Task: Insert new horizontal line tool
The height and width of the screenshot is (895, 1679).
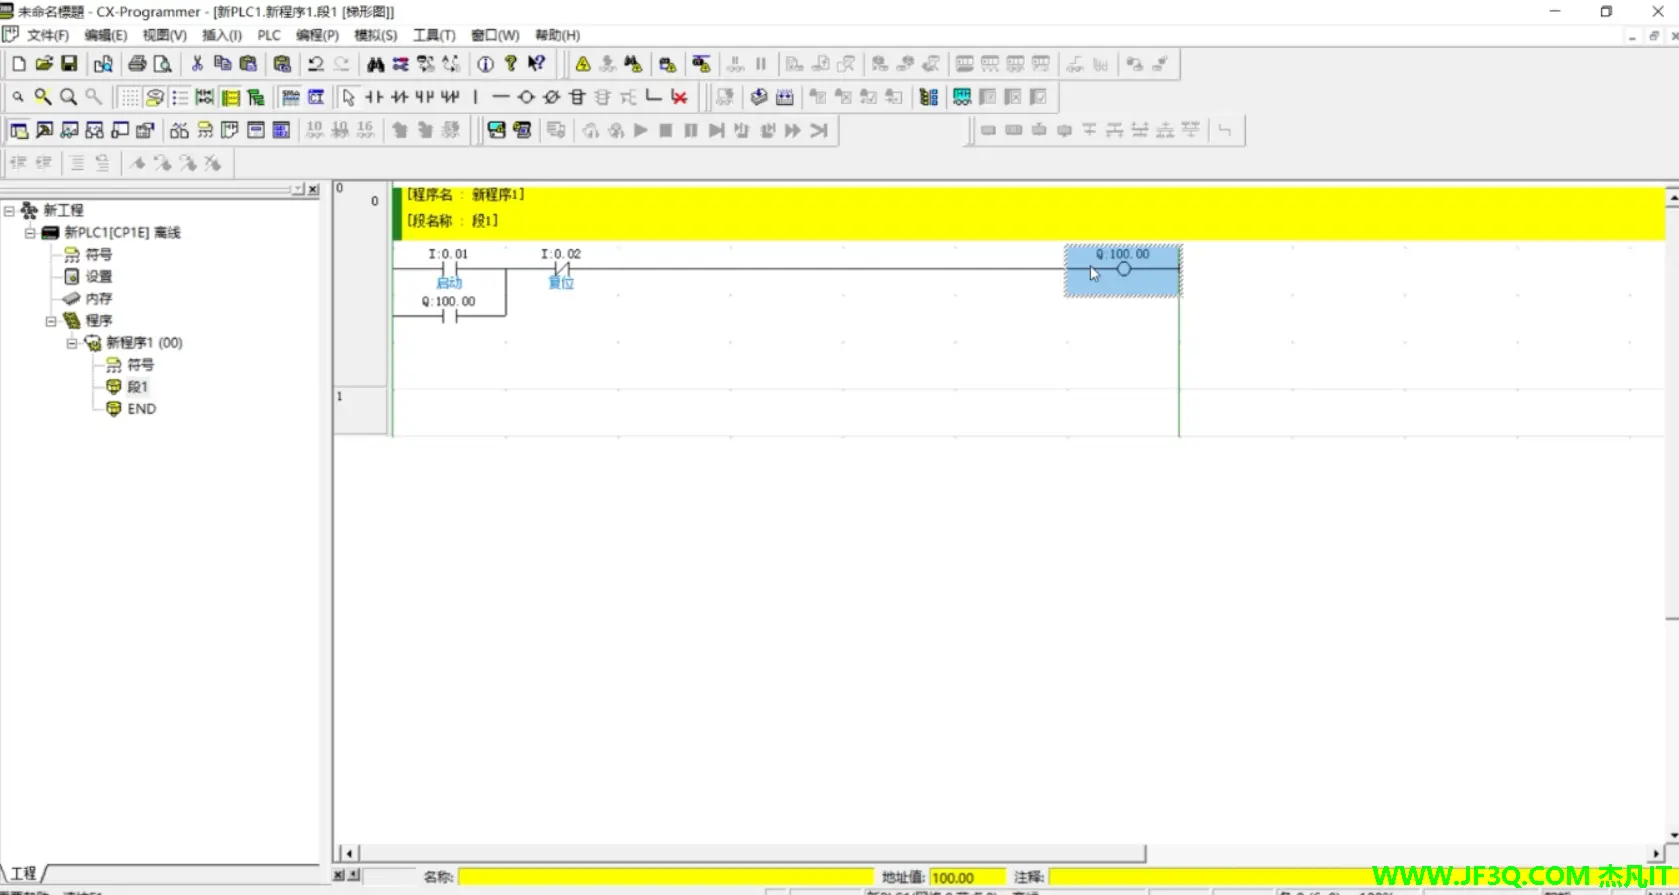Action: pyautogui.click(x=501, y=97)
